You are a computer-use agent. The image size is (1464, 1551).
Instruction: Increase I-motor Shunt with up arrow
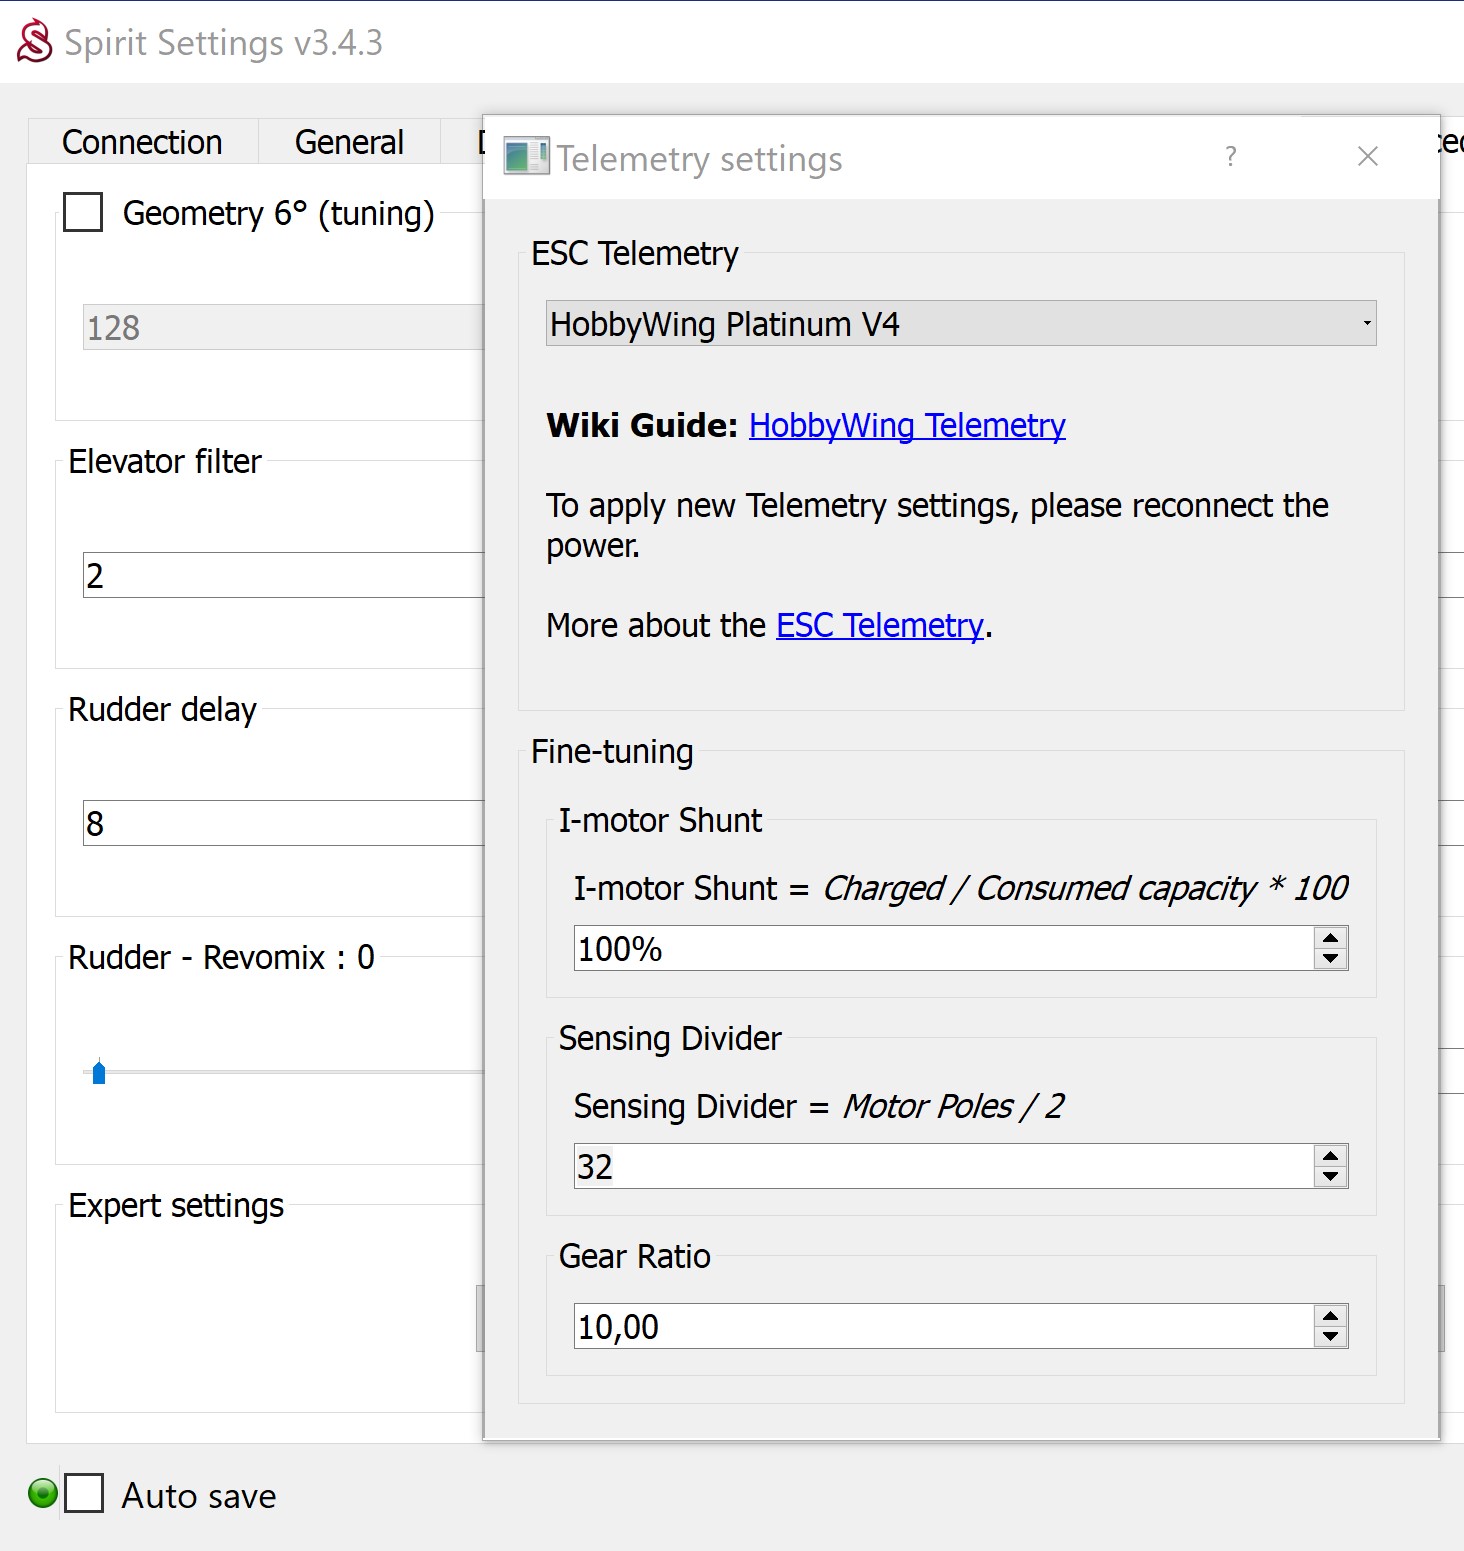1330,938
